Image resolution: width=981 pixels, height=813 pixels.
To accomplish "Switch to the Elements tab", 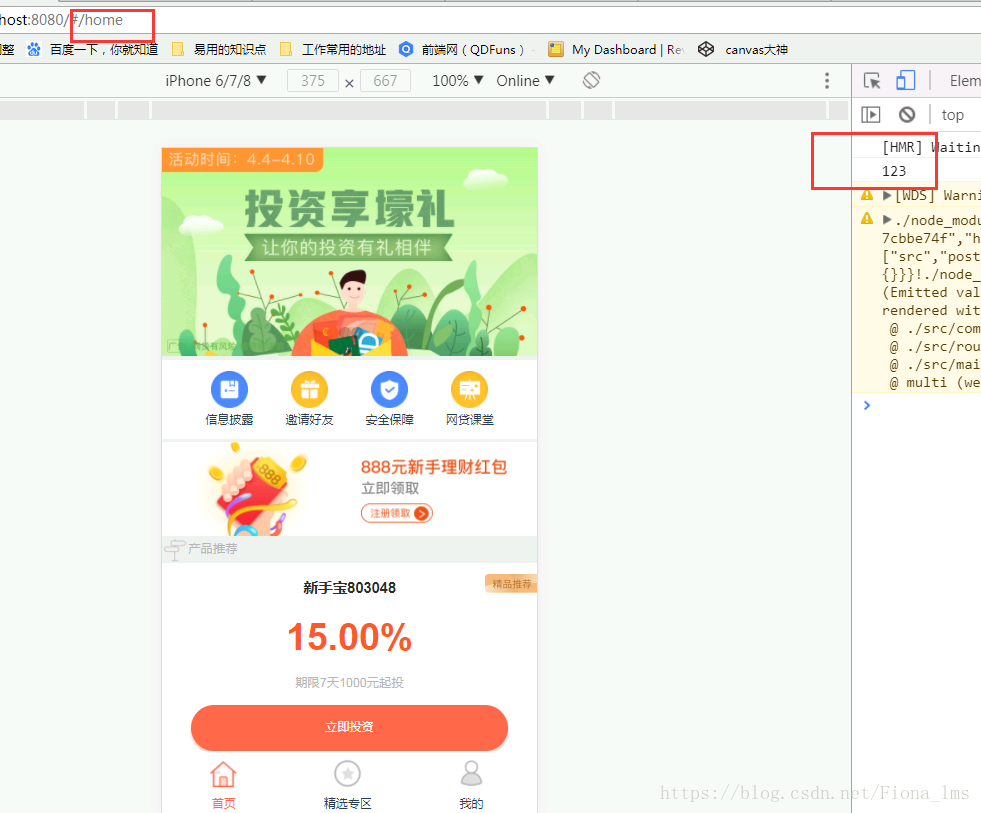I will coord(963,81).
